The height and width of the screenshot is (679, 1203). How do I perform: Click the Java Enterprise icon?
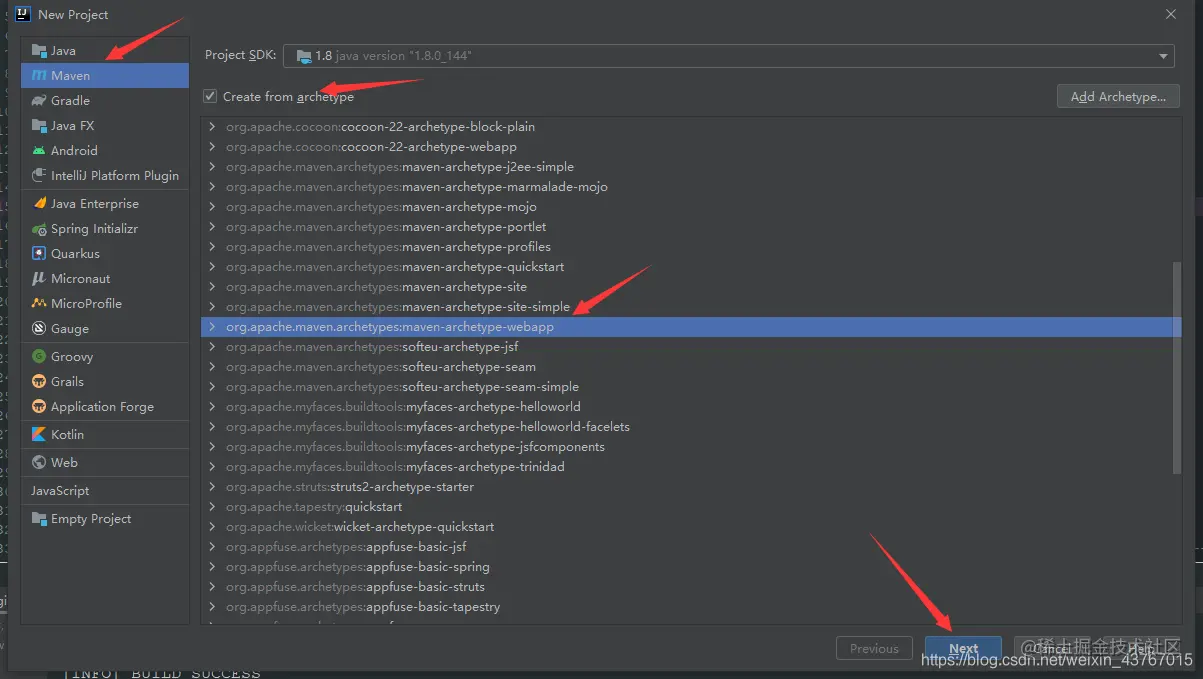[39, 204]
